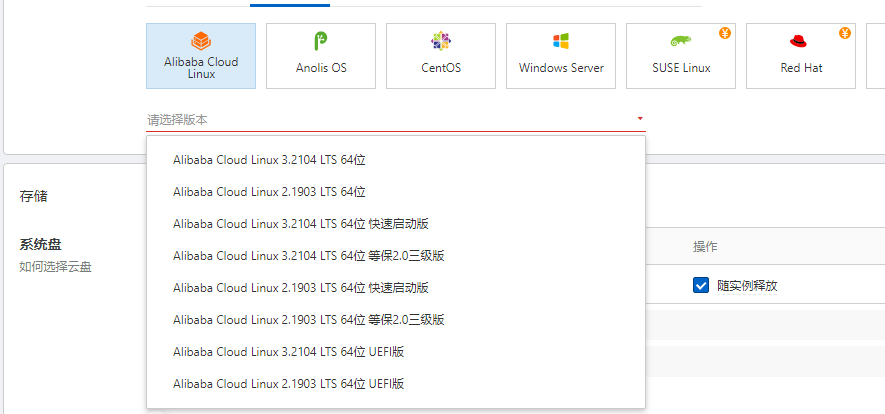This screenshot has width=885, height=414.
Task: Select 2.1903 LTS 64位 UEFI版 option
Action: click(288, 383)
